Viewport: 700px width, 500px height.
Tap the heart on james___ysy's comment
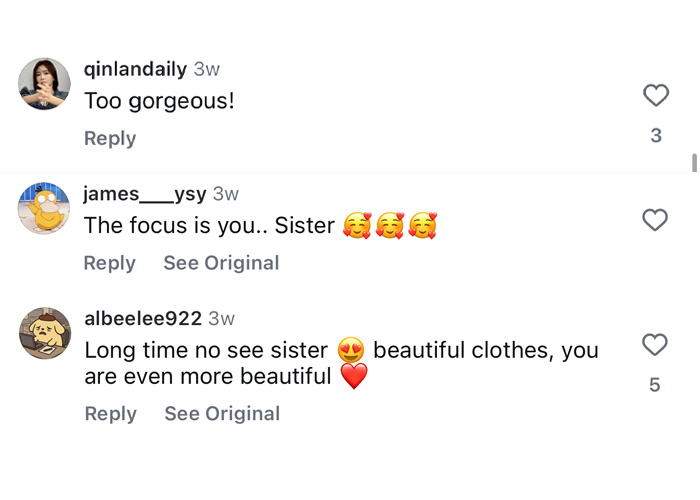point(655,220)
